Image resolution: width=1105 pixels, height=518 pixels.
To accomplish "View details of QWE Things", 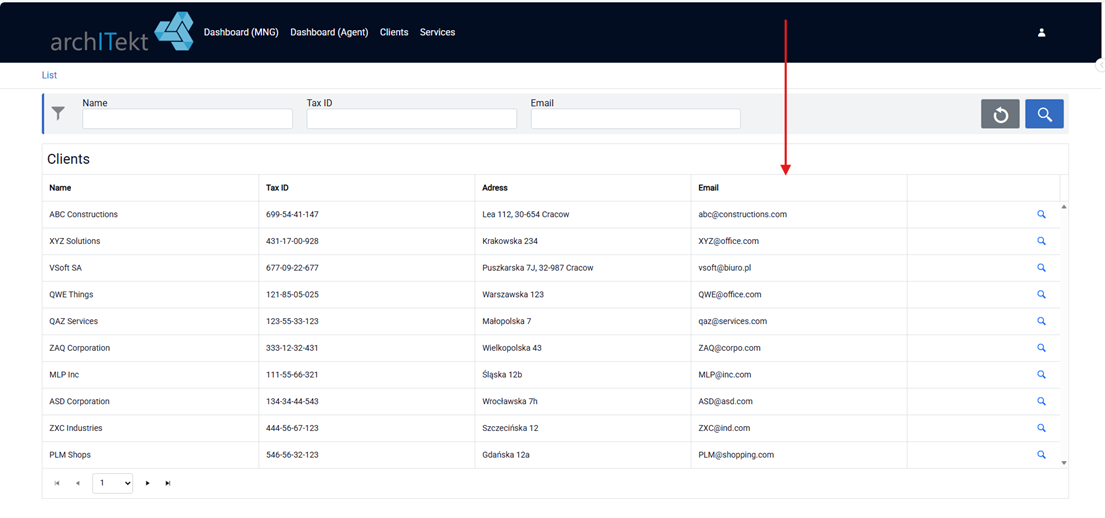I will click(1041, 295).
